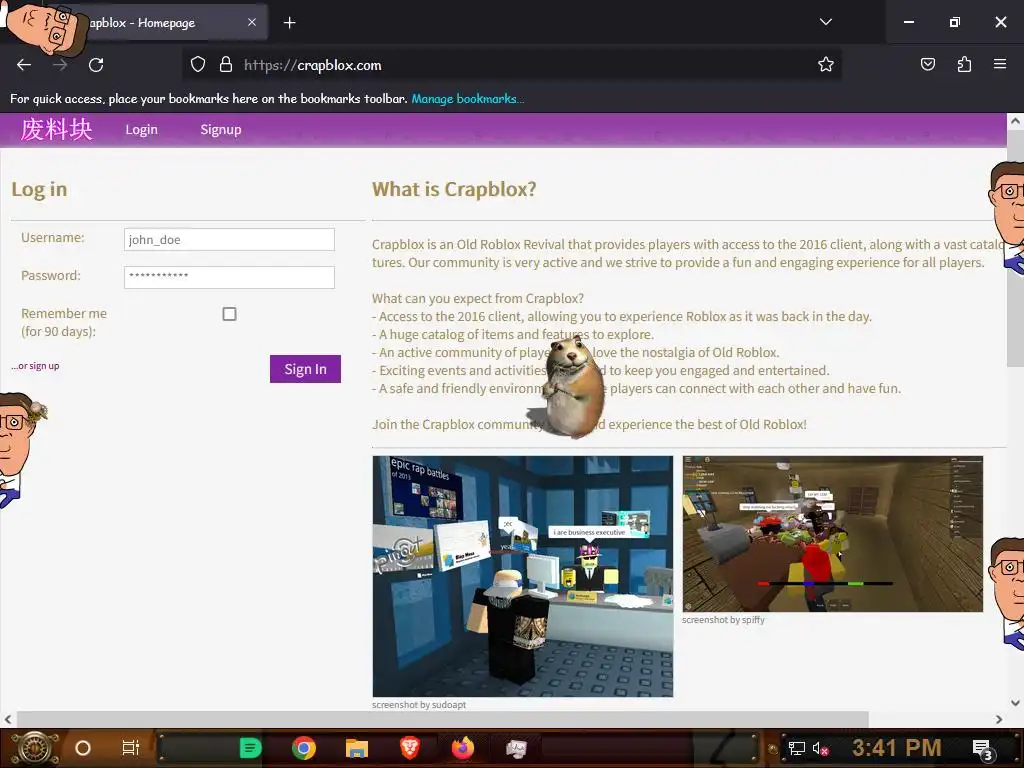Click the vertical scrollbar up arrow

pyautogui.click(x=1015, y=121)
